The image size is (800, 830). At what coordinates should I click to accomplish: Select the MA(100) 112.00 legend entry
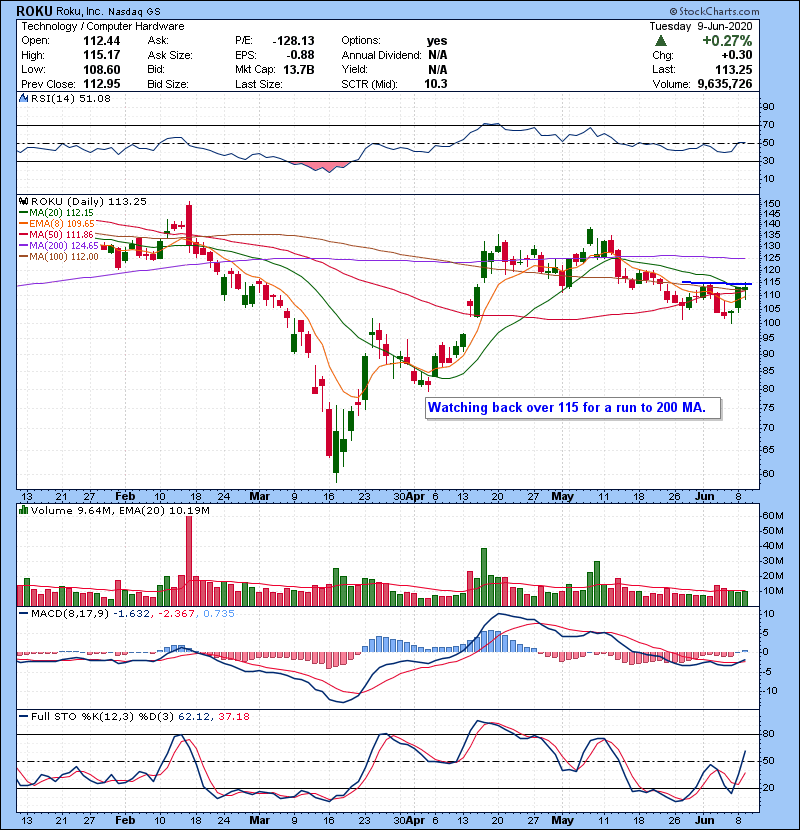point(59,257)
